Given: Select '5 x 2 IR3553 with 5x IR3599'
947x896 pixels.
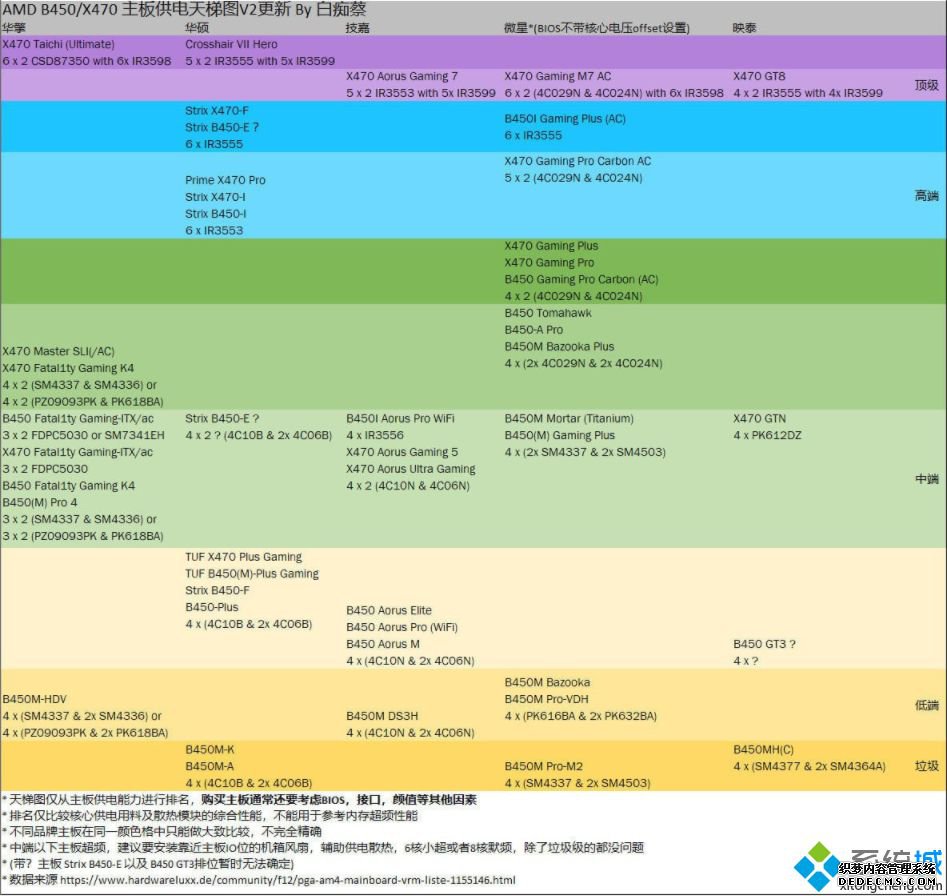Looking at the screenshot, I should click(421, 93).
